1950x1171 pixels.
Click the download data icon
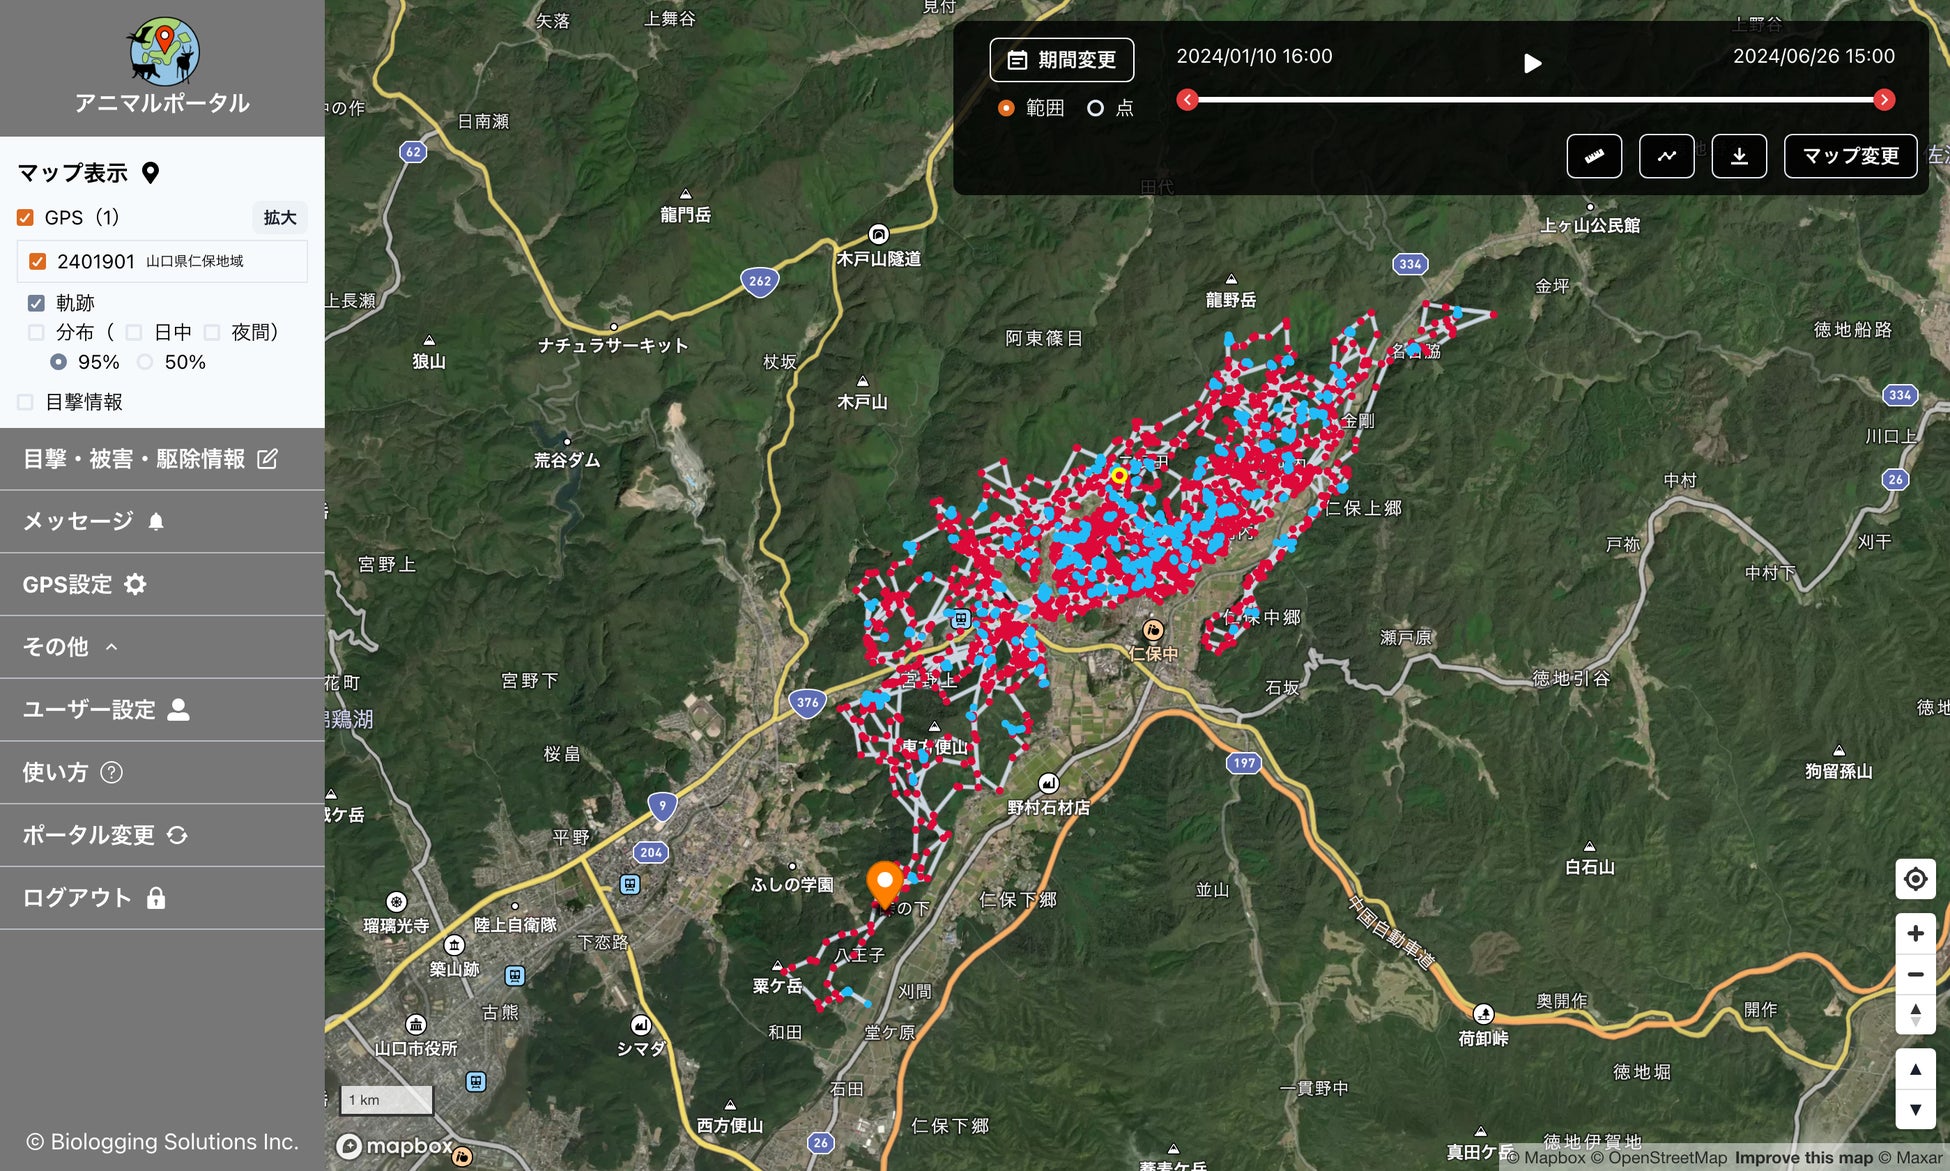click(1739, 156)
